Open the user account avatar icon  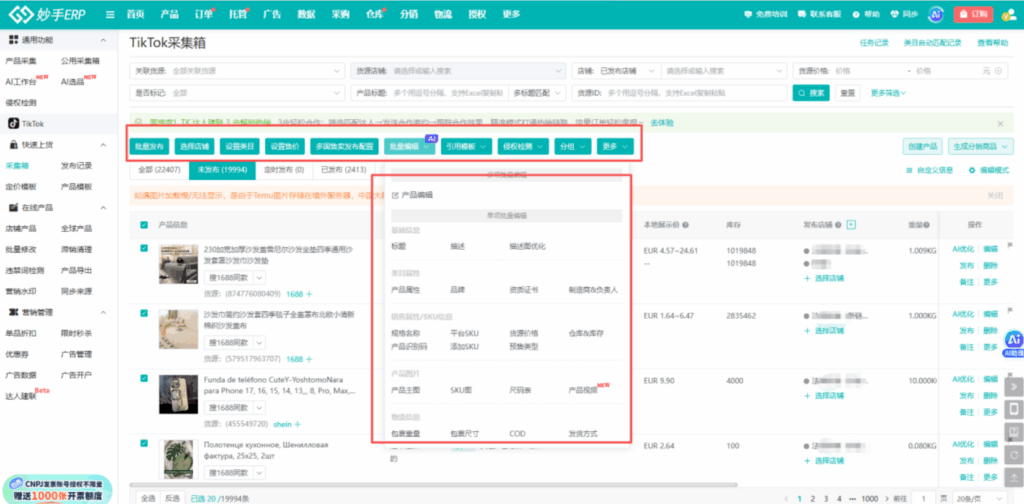click(x=1008, y=14)
